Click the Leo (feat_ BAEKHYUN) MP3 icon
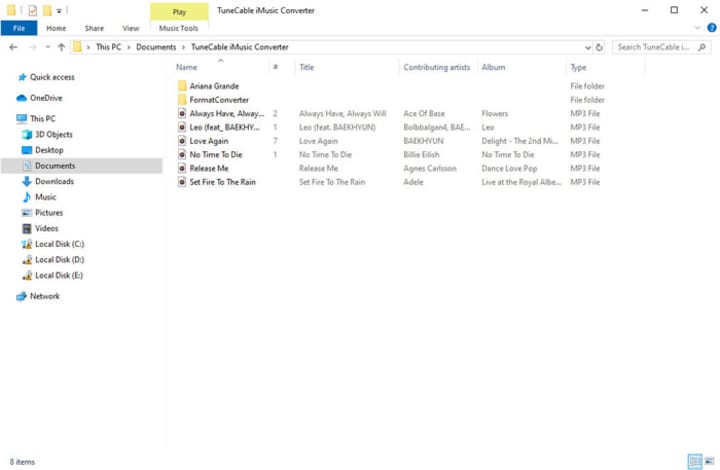Screen dimensions: 720x470 click(x=182, y=127)
